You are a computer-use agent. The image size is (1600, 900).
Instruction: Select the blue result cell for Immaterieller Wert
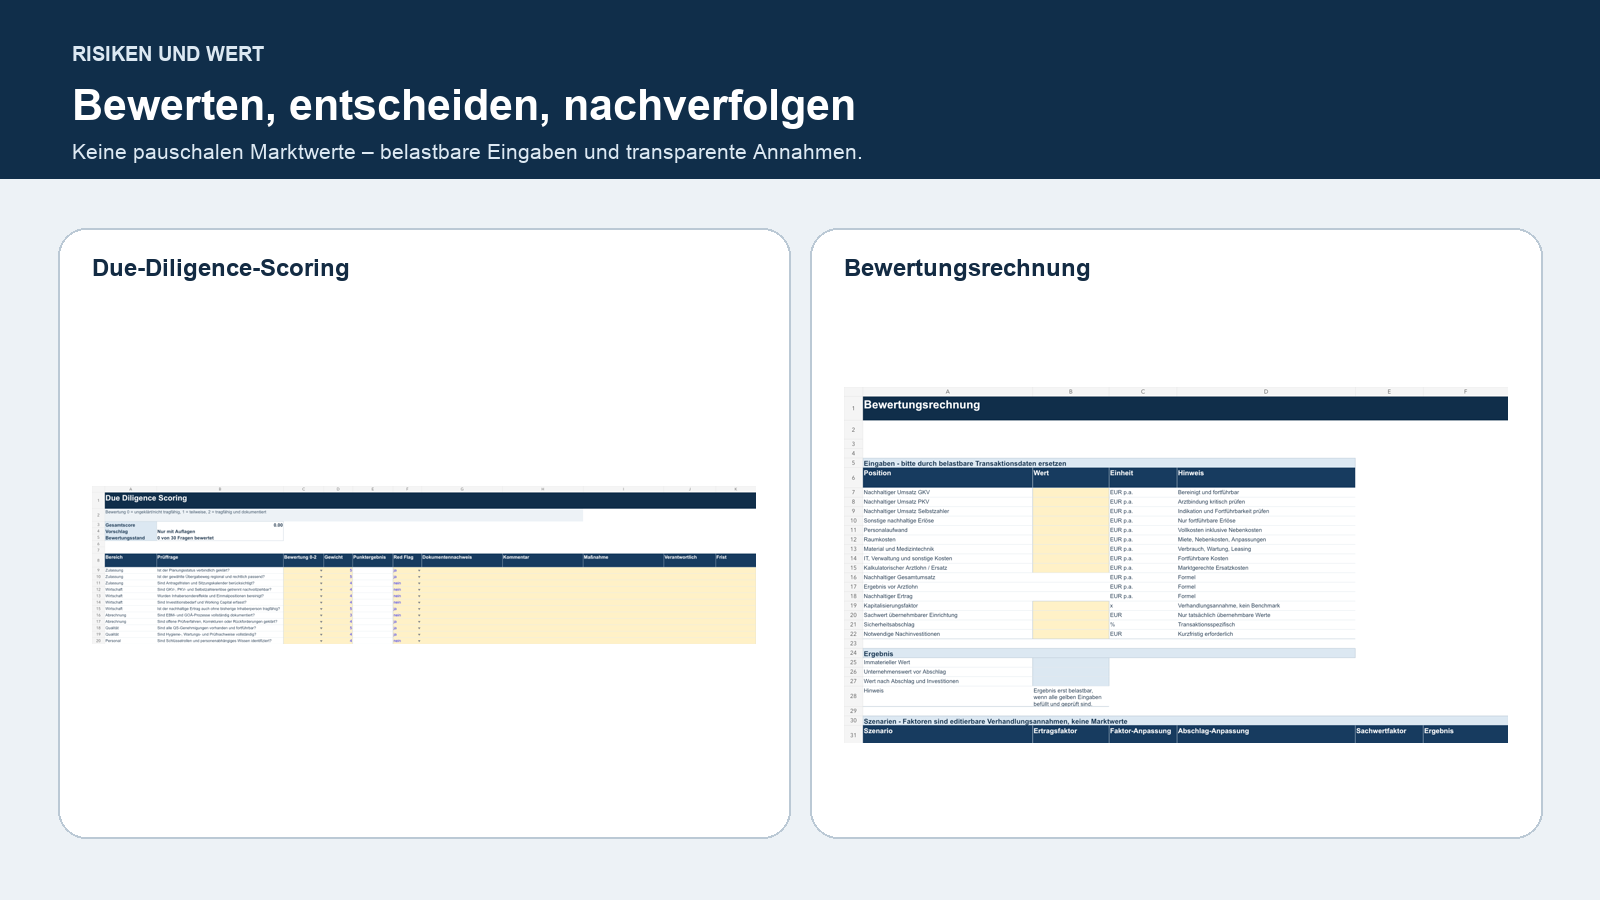point(1070,662)
